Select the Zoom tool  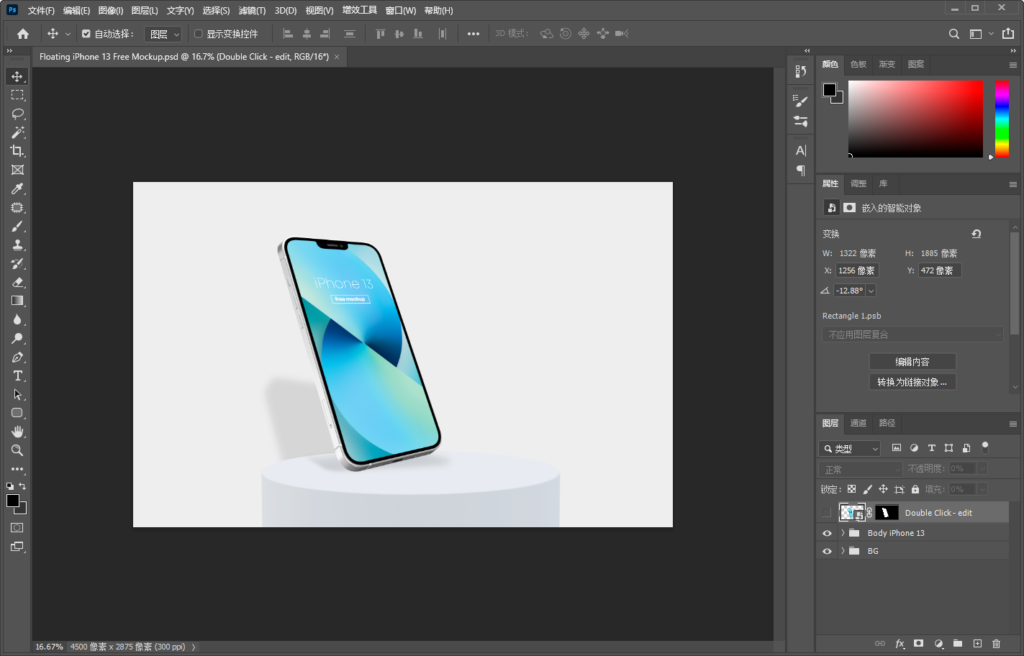pos(17,450)
